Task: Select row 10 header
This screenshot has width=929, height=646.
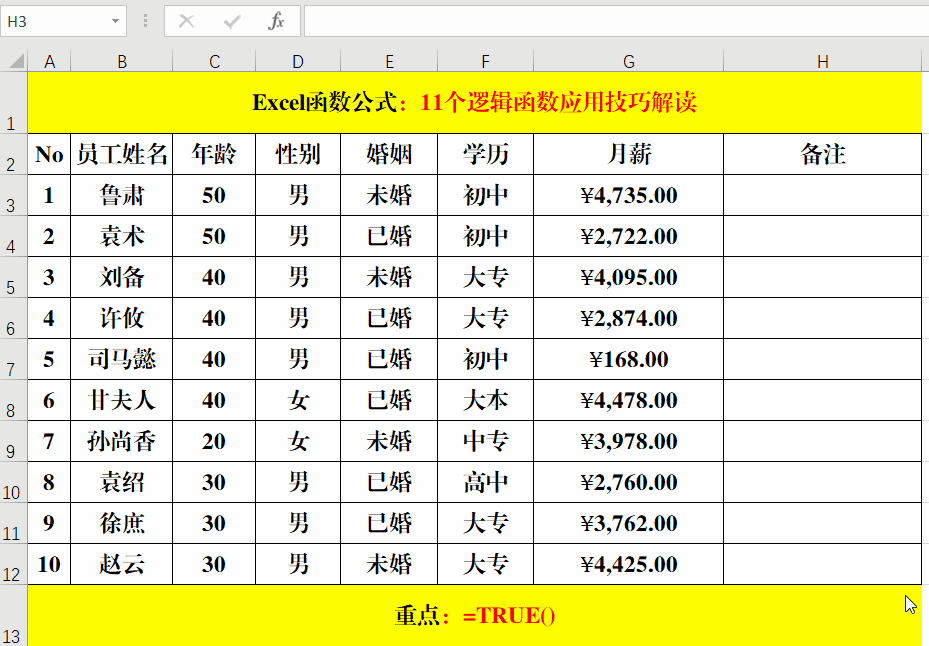Action: [14, 482]
